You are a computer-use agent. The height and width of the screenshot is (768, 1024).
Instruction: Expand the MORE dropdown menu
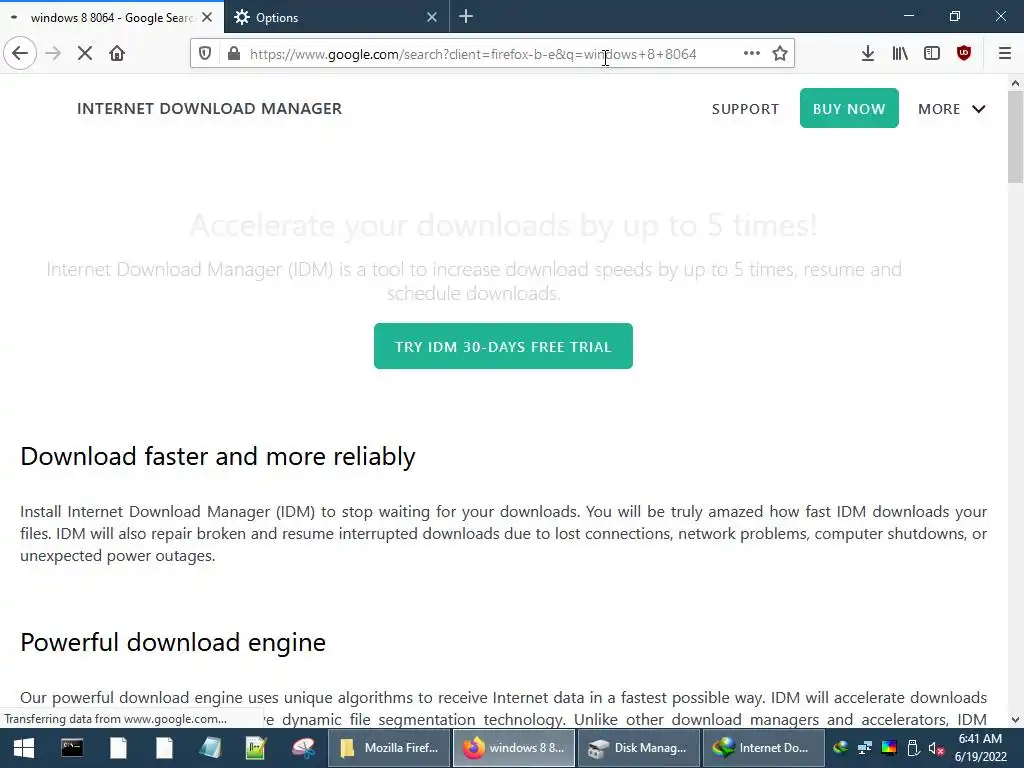point(952,109)
